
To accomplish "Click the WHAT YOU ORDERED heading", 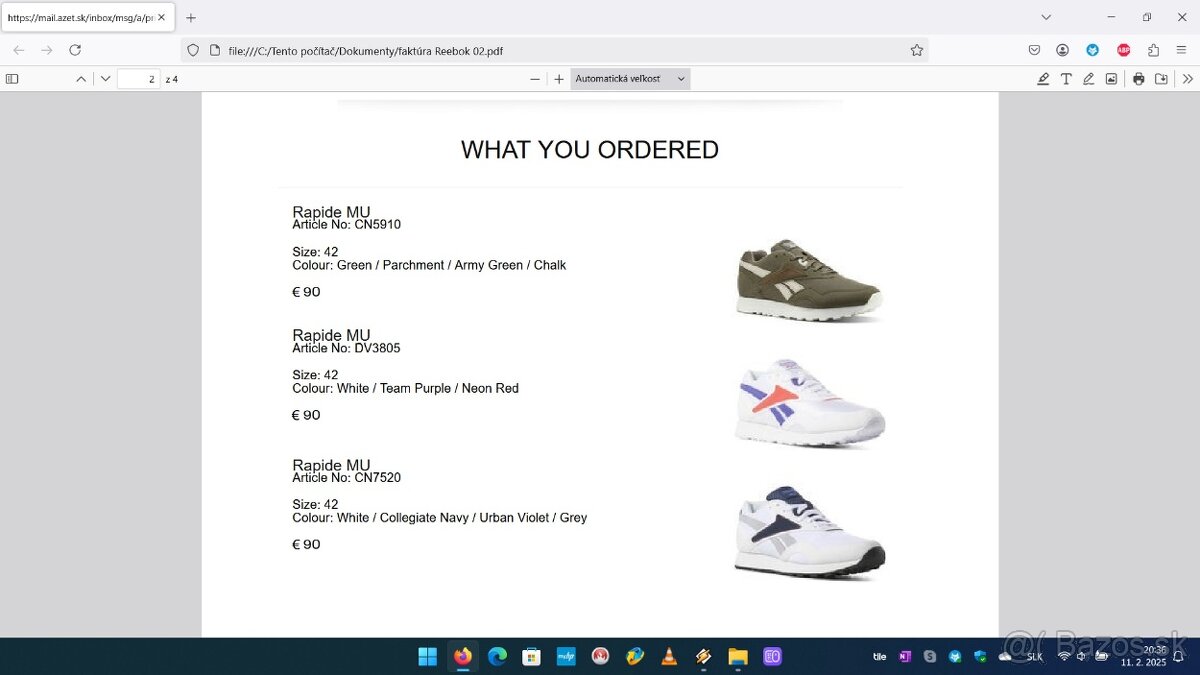I will (x=590, y=150).
